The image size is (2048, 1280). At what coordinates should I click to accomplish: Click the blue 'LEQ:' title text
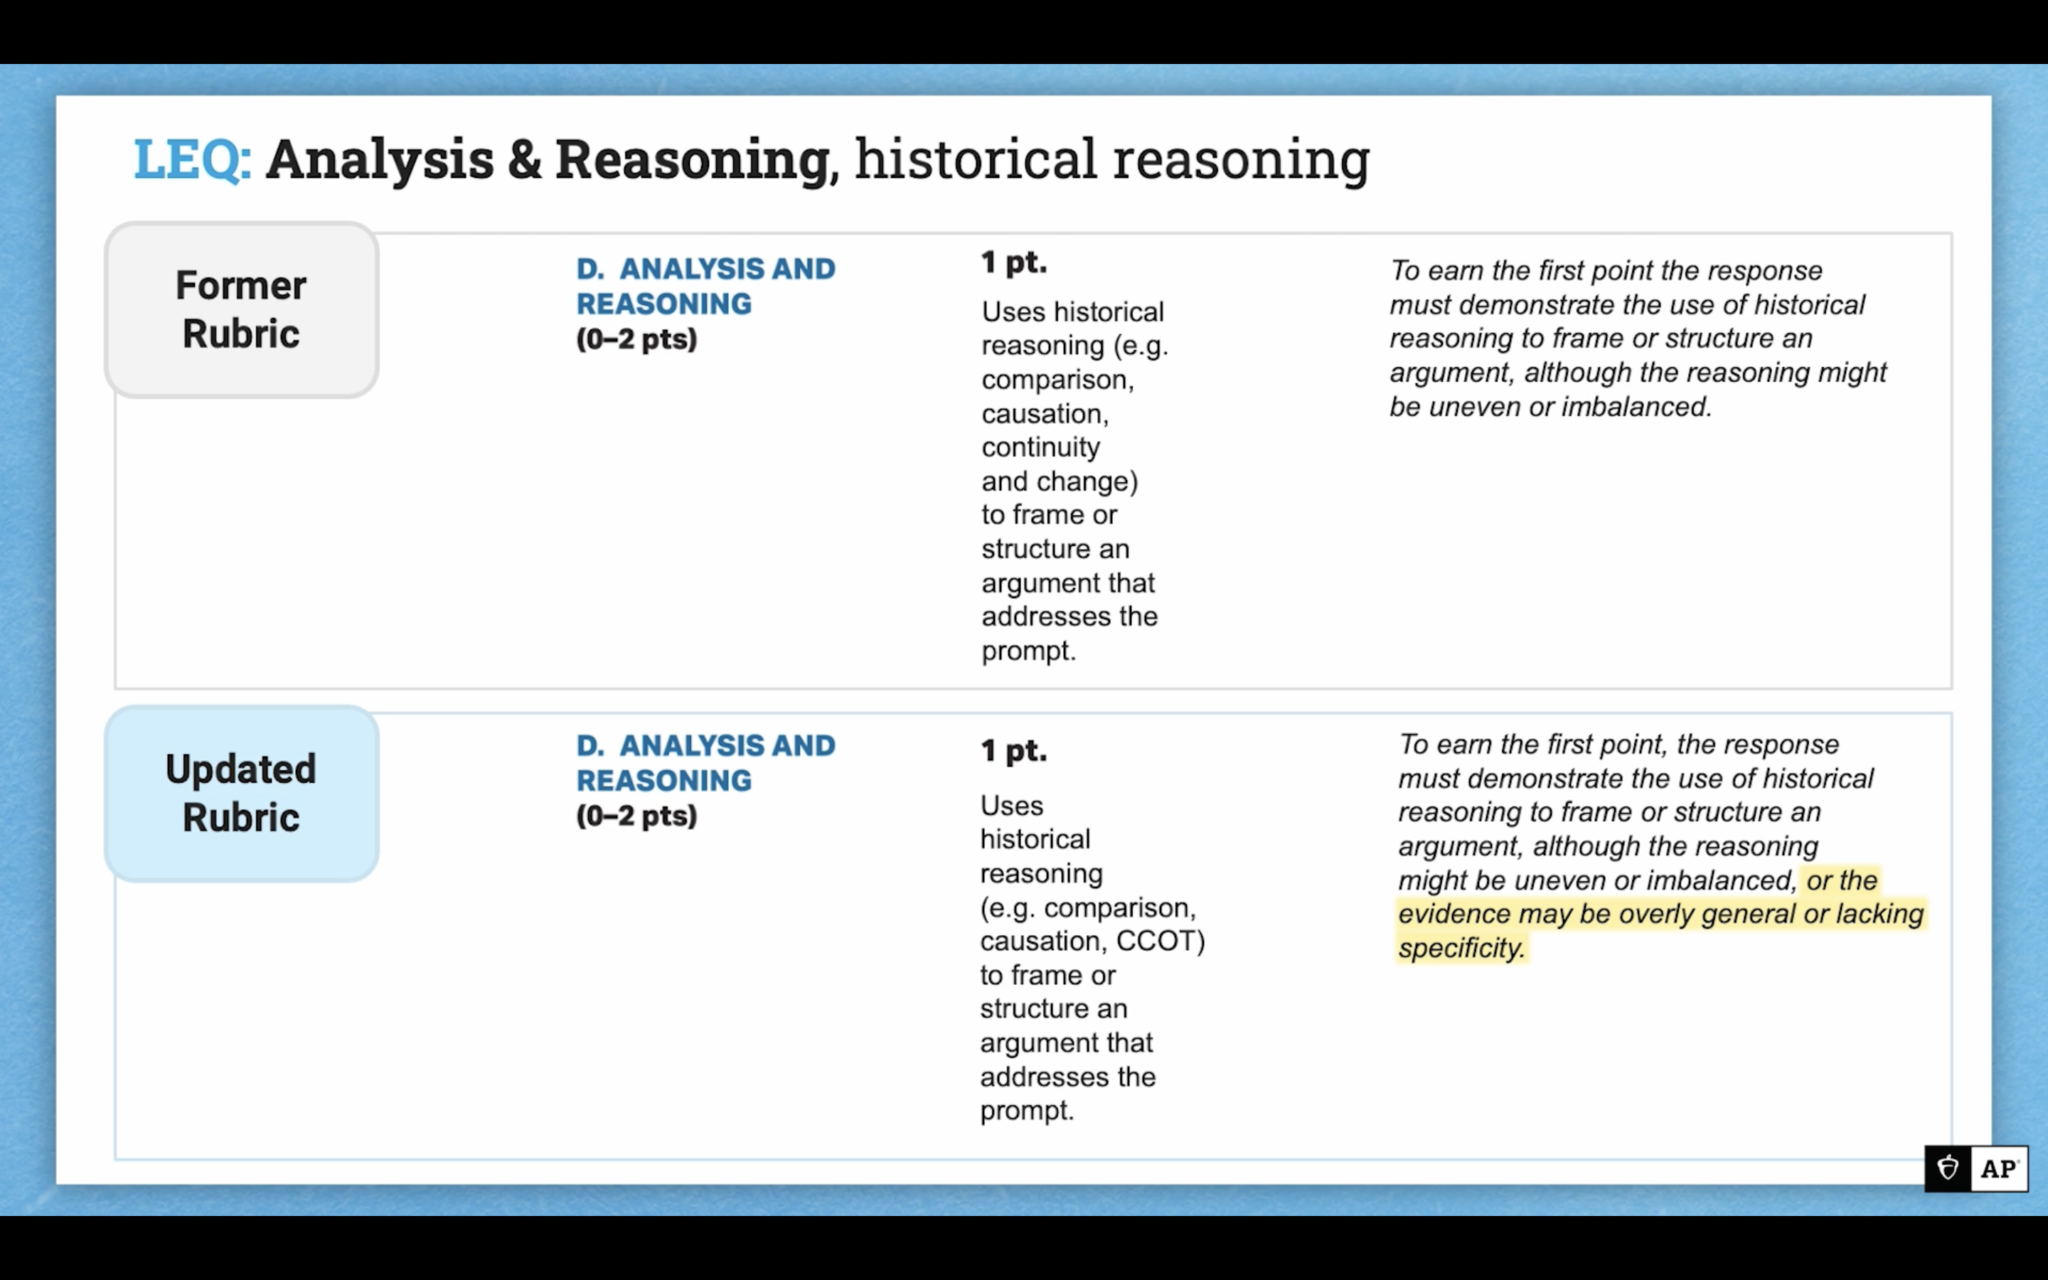(x=192, y=159)
